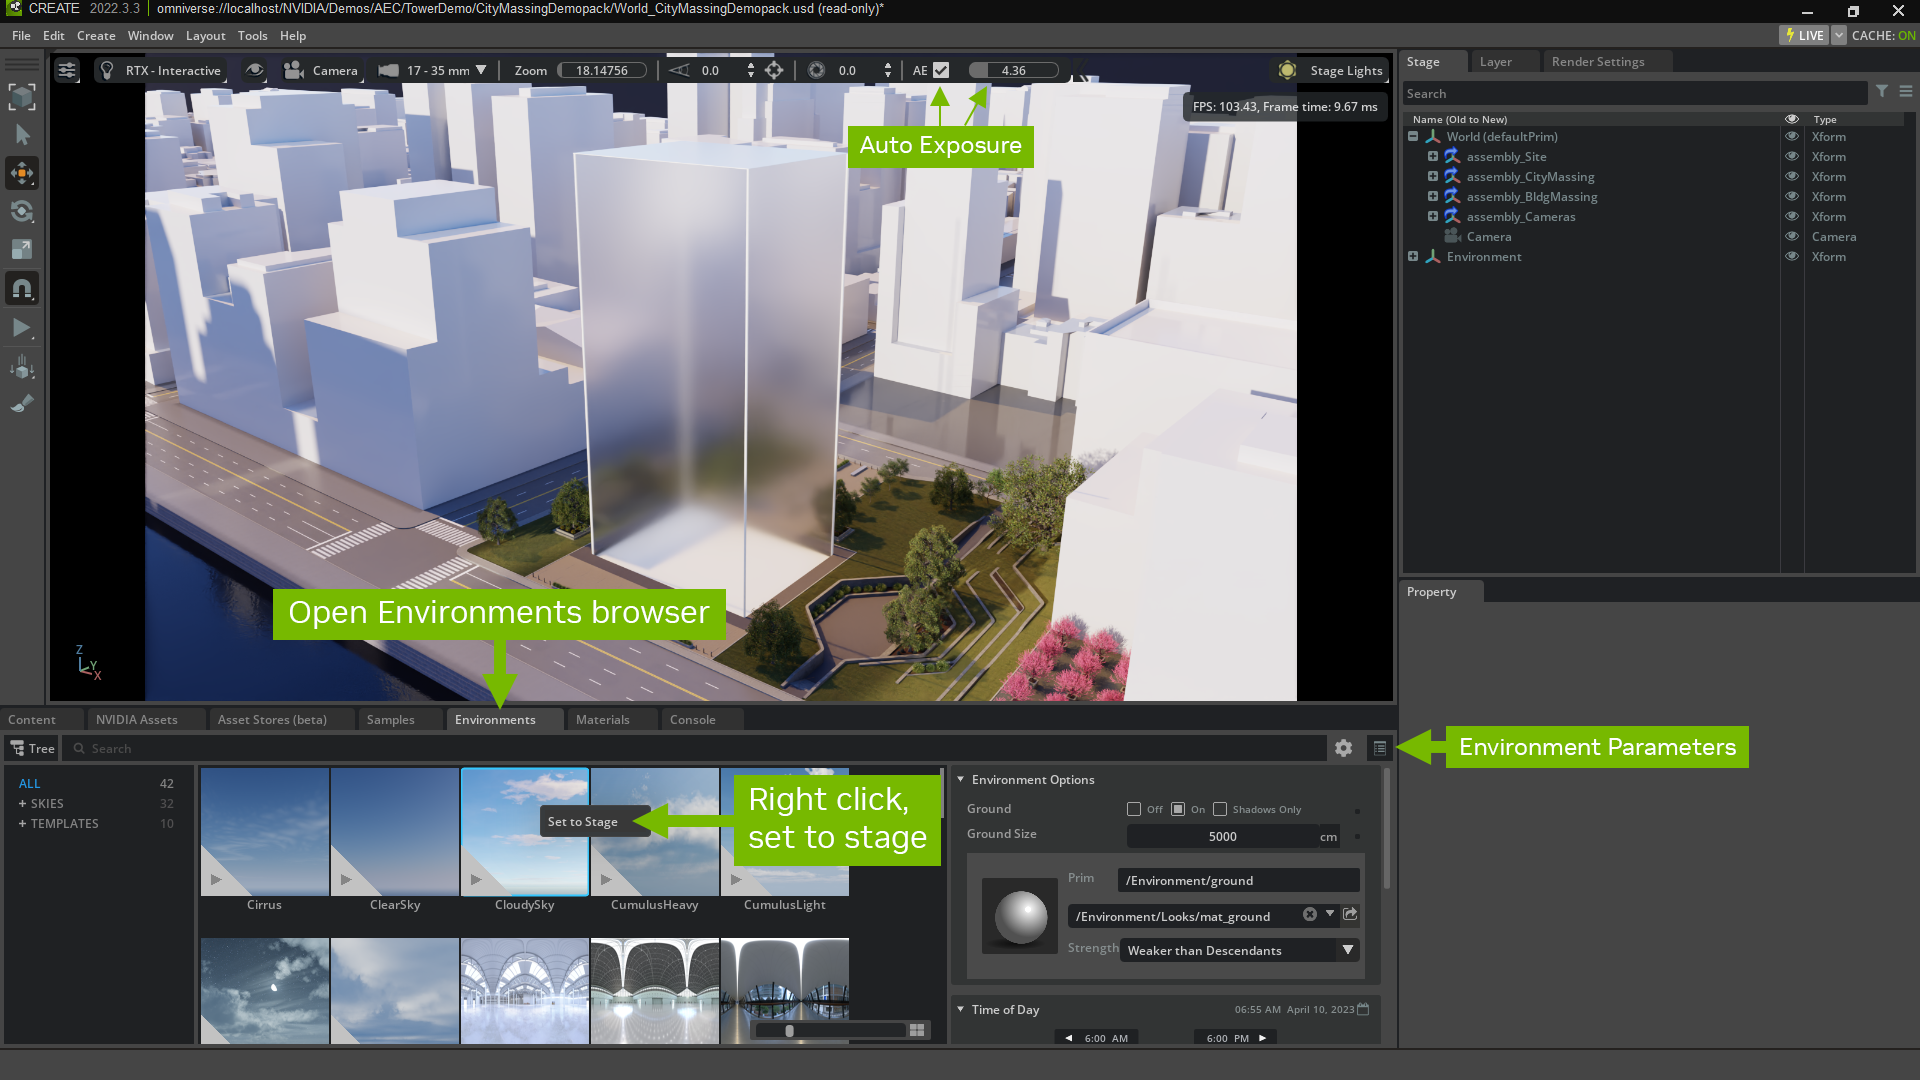Toggle Shadows Only checkbox in Environment
This screenshot has height=1080, width=1920.
1218,808
